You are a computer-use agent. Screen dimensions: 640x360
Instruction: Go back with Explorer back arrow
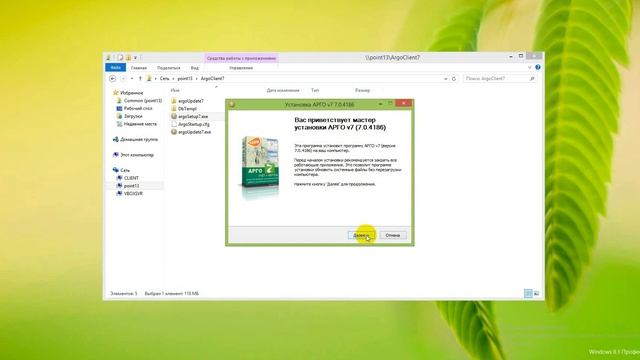pyautogui.click(x=113, y=78)
